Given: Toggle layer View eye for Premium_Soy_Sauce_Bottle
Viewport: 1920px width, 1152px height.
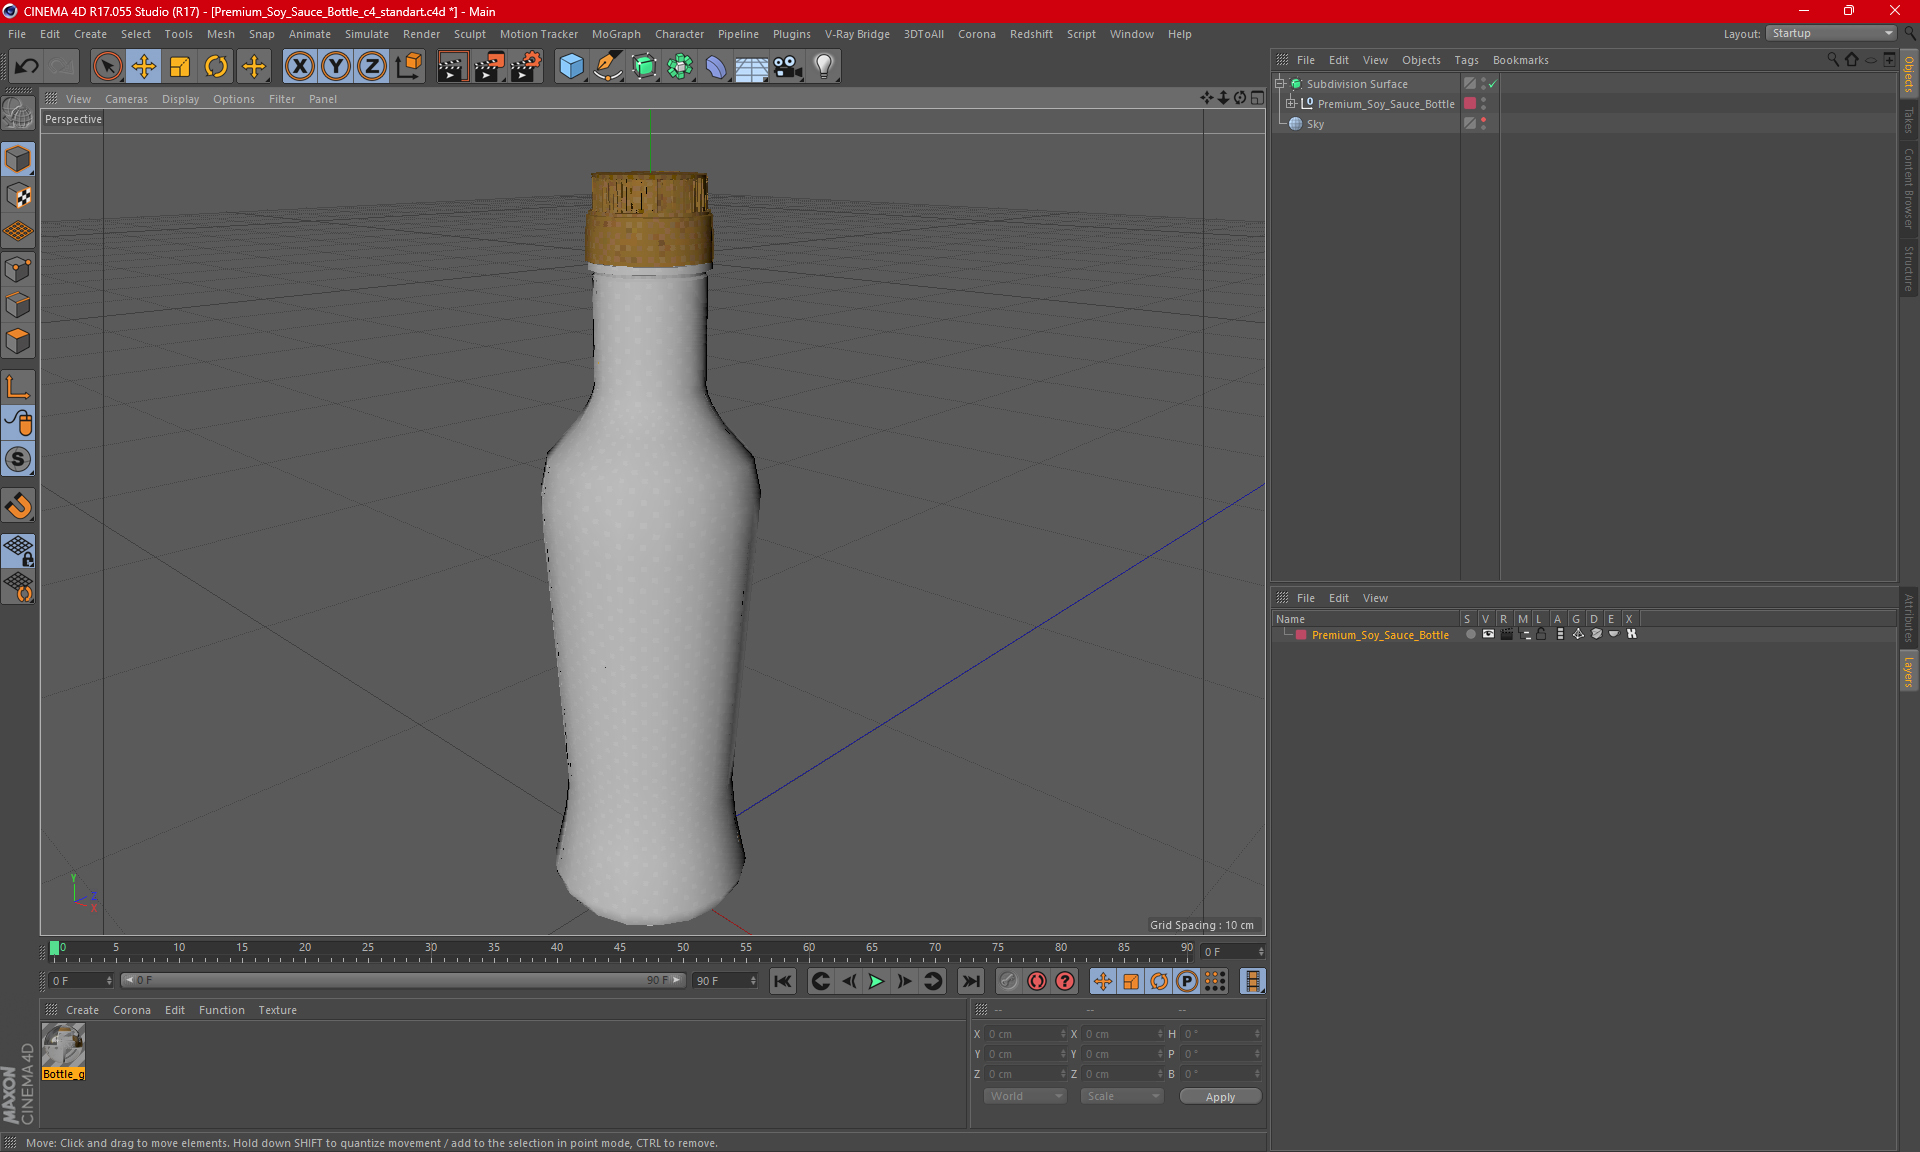Looking at the screenshot, I should pyautogui.click(x=1488, y=634).
